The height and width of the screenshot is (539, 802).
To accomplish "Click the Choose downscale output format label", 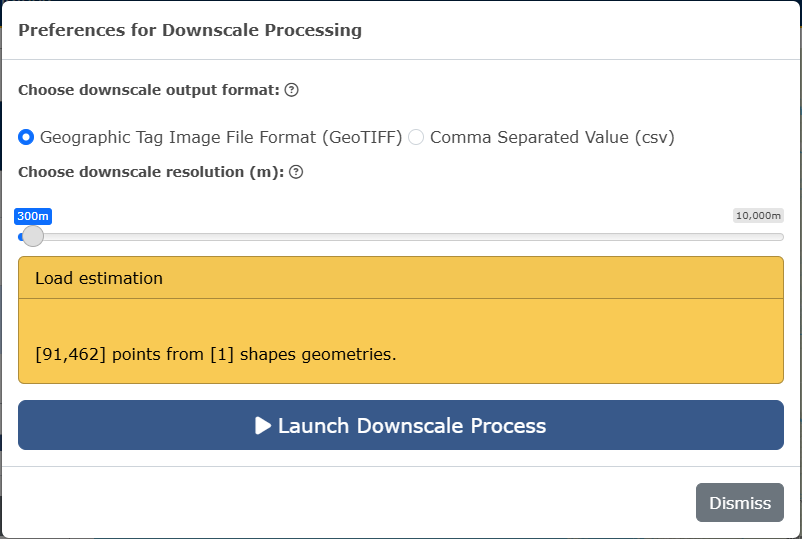I will coord(149,90).
